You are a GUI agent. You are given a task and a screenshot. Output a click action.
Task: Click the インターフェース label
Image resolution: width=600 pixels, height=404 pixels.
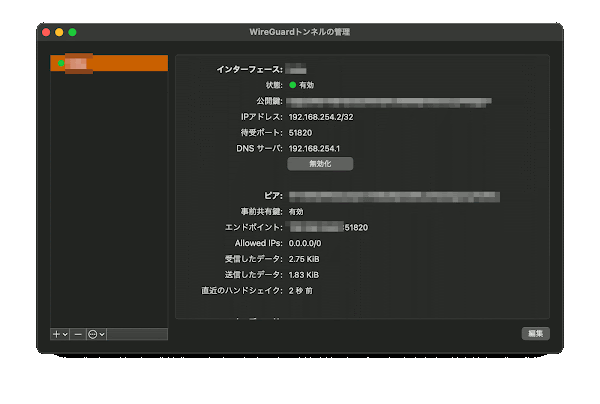249,70
